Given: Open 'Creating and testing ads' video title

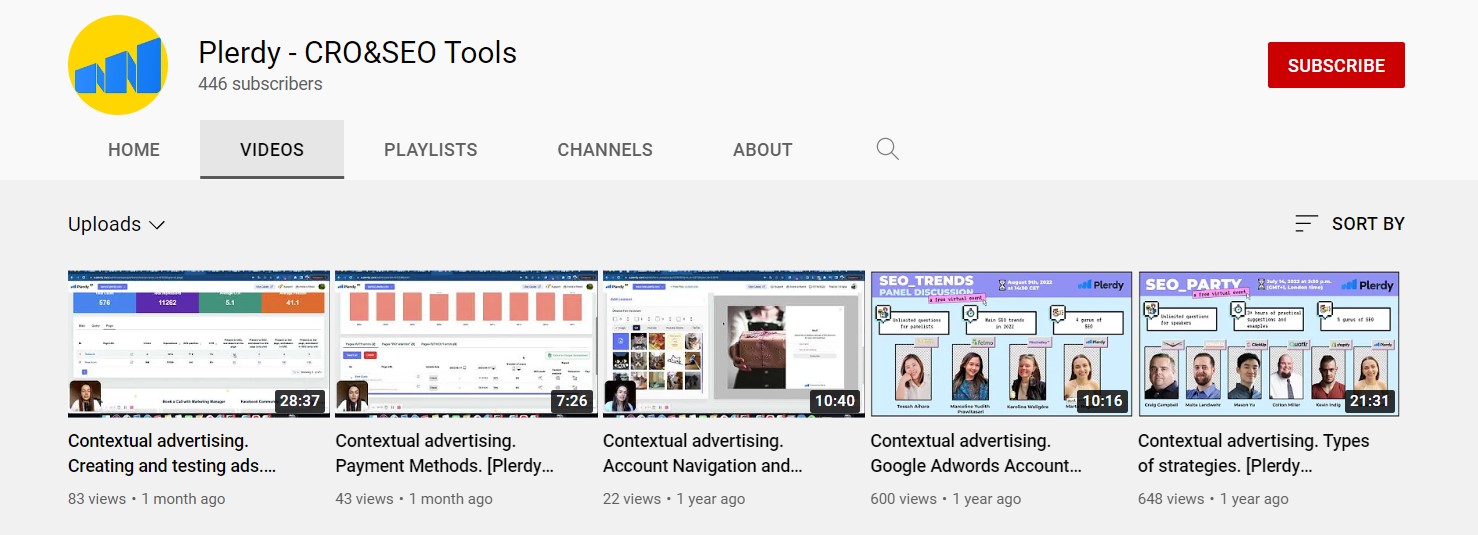Looking at the screenshot, I should tap(172, 453).
